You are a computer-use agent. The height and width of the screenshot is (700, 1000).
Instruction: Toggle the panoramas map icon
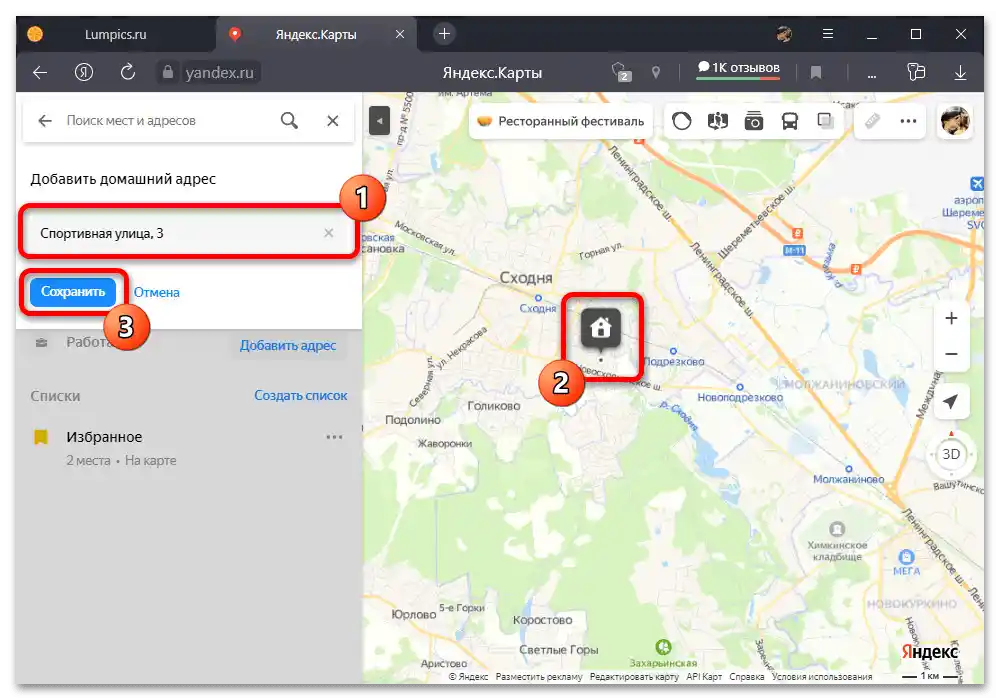pos(717,120)
